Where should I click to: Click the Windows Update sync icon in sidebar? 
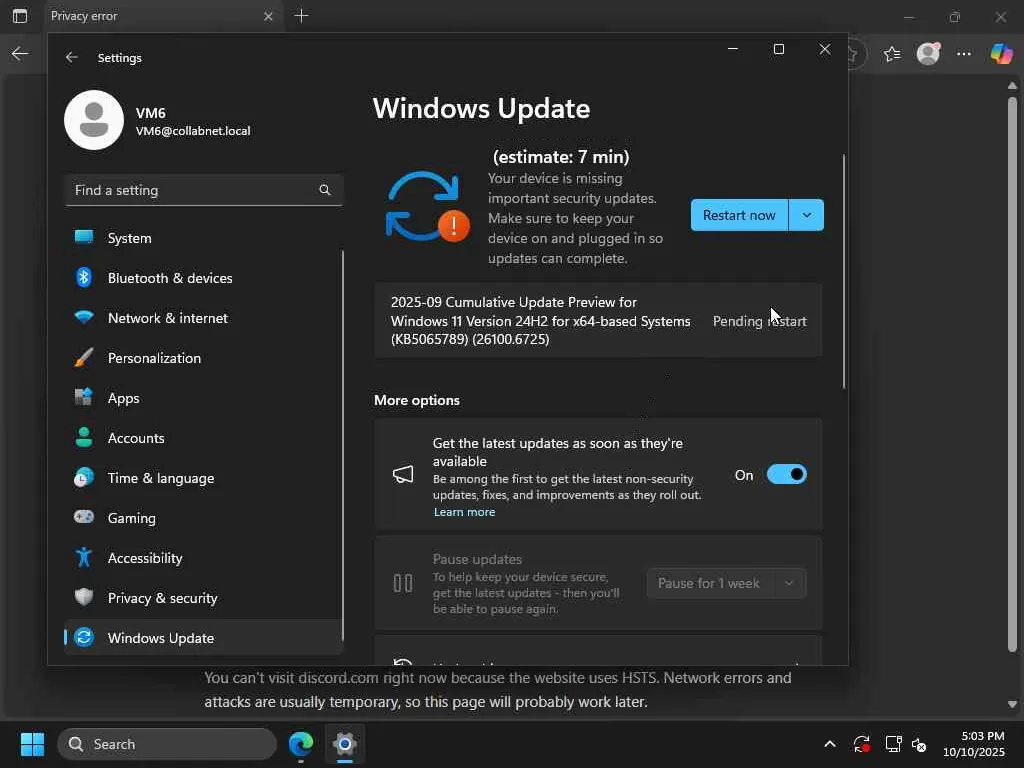pos(84,637)
